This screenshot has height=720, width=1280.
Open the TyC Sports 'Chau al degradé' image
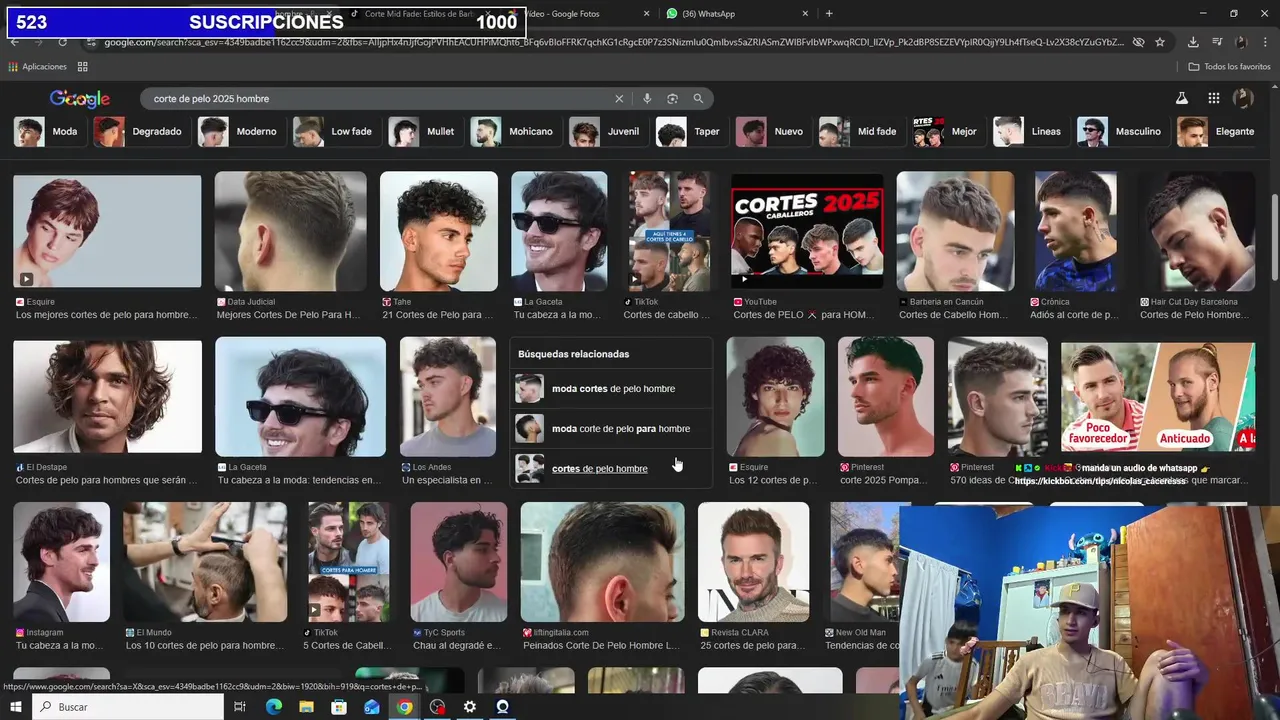(458, 562)
